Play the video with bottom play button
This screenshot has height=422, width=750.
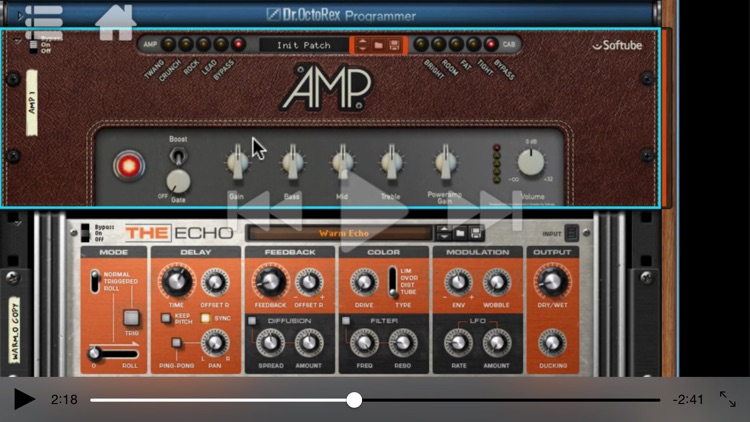tap(24, 399)
